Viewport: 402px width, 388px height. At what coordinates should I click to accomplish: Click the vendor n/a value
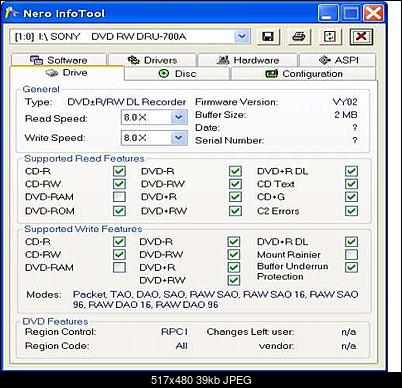pos(349,346)
